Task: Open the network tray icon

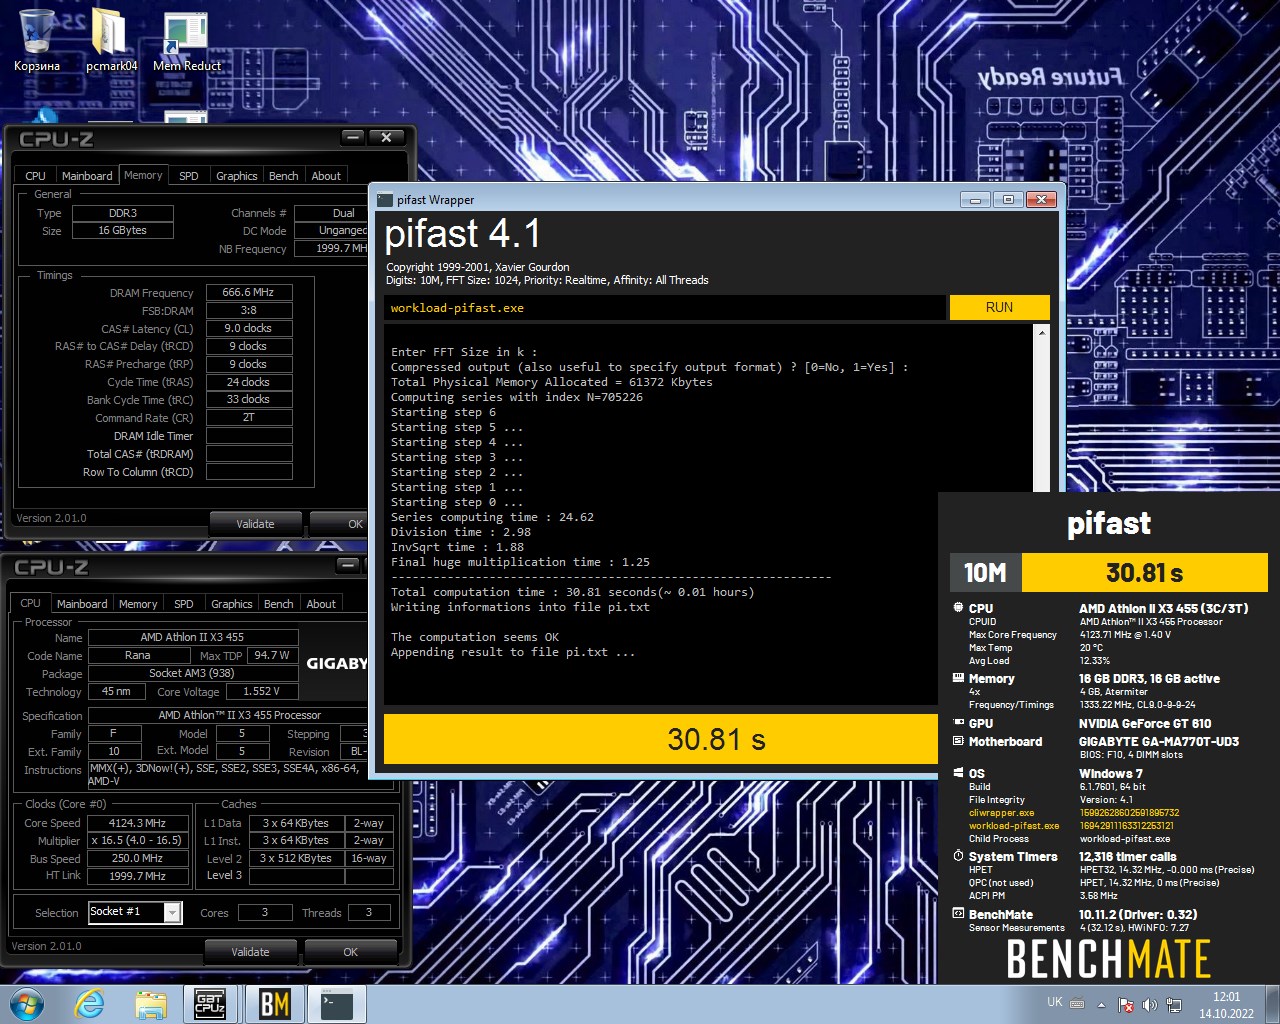Action: [x=1174, y=1005]
